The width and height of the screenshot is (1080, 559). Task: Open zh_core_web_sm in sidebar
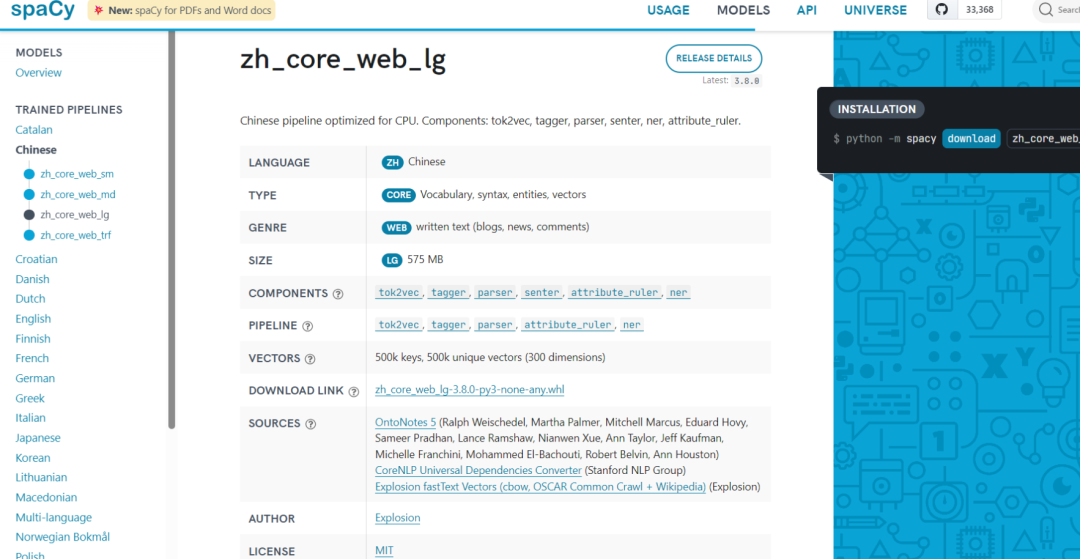click(x=77, y=174)
